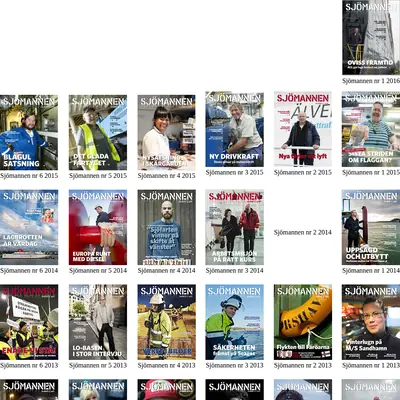Open the Europa Runt med Diesel cover
This screenshot has height=400, width=400.
98,227
